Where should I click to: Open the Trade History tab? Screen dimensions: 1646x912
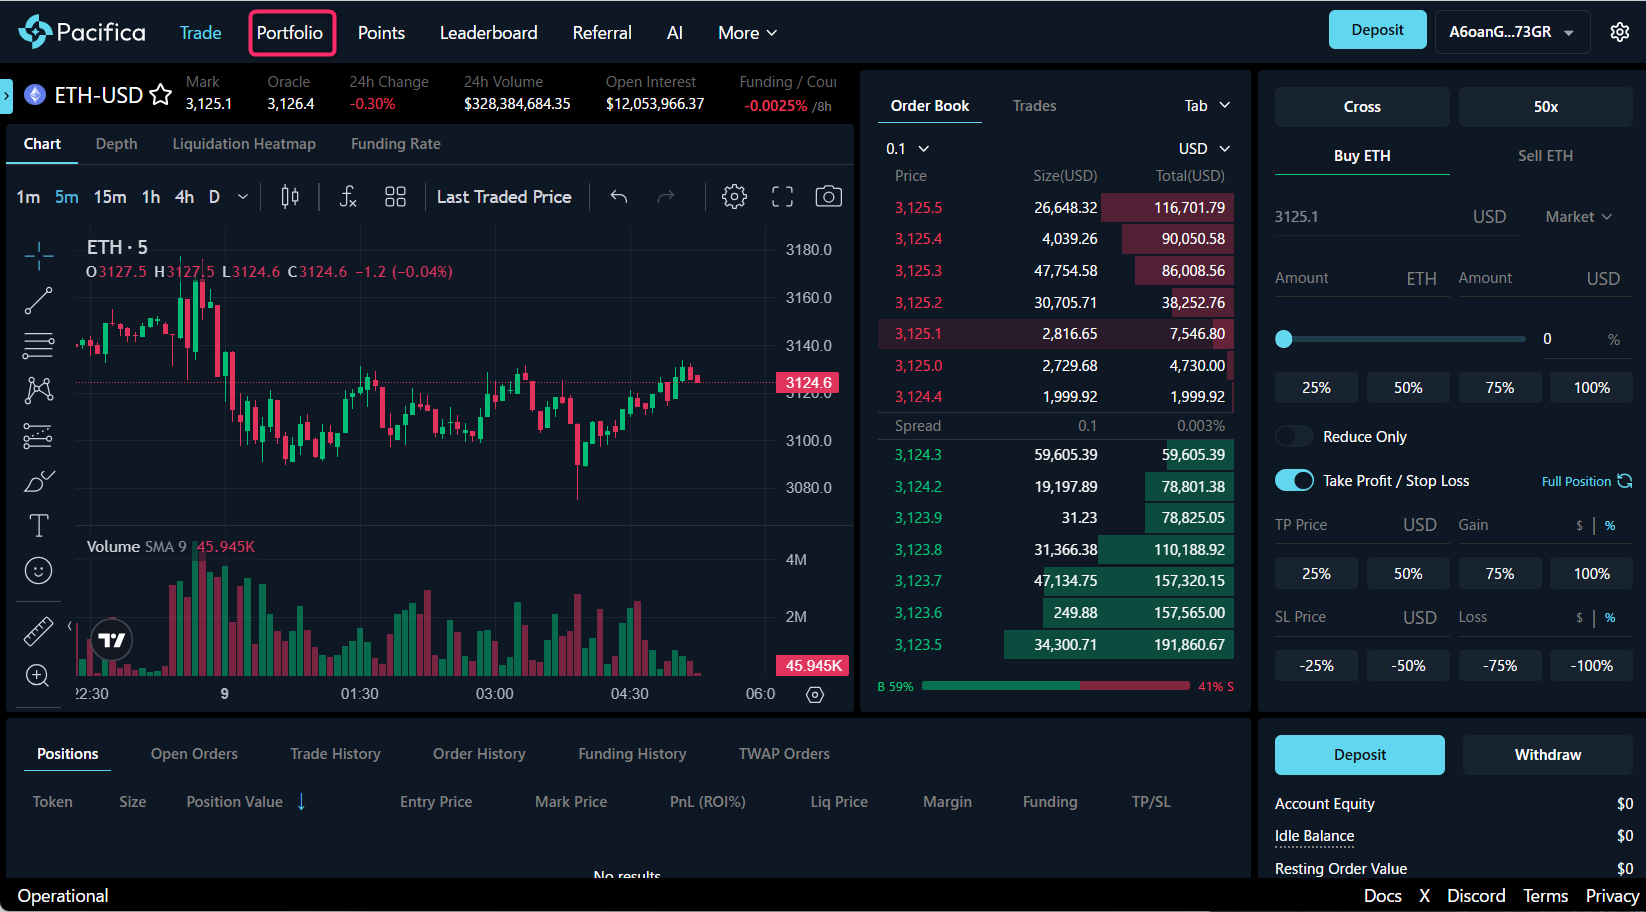click(335, 754)
